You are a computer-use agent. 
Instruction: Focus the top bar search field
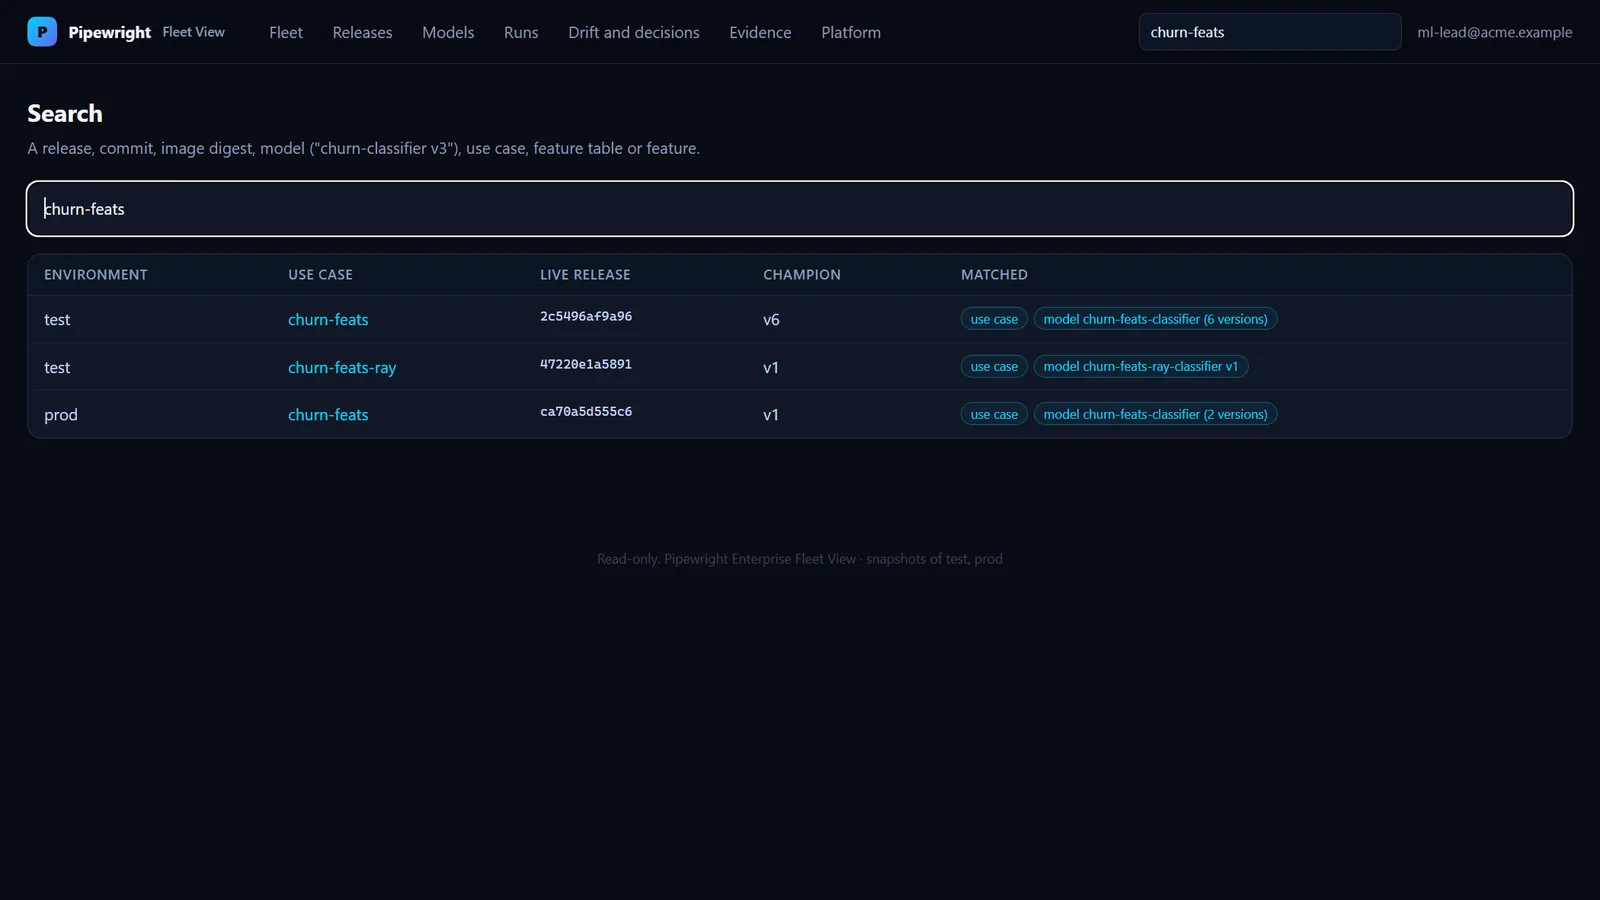pyautogui.click(x=1270, y=32)
